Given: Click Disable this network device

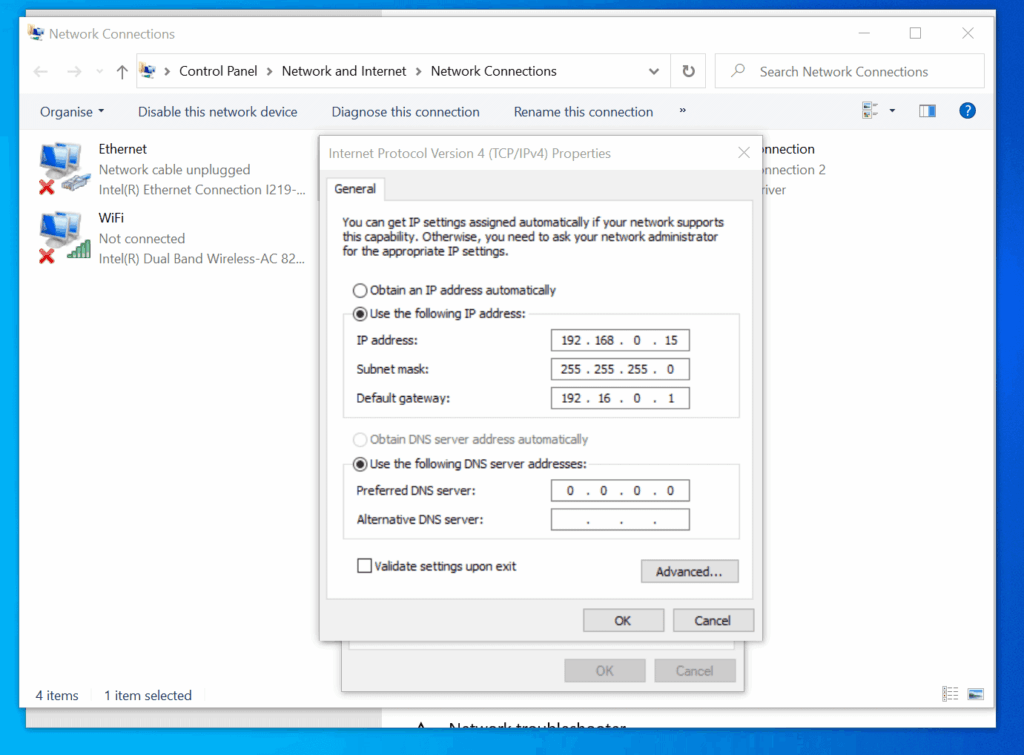Looking at the screenshot, I should click(217, 112).
